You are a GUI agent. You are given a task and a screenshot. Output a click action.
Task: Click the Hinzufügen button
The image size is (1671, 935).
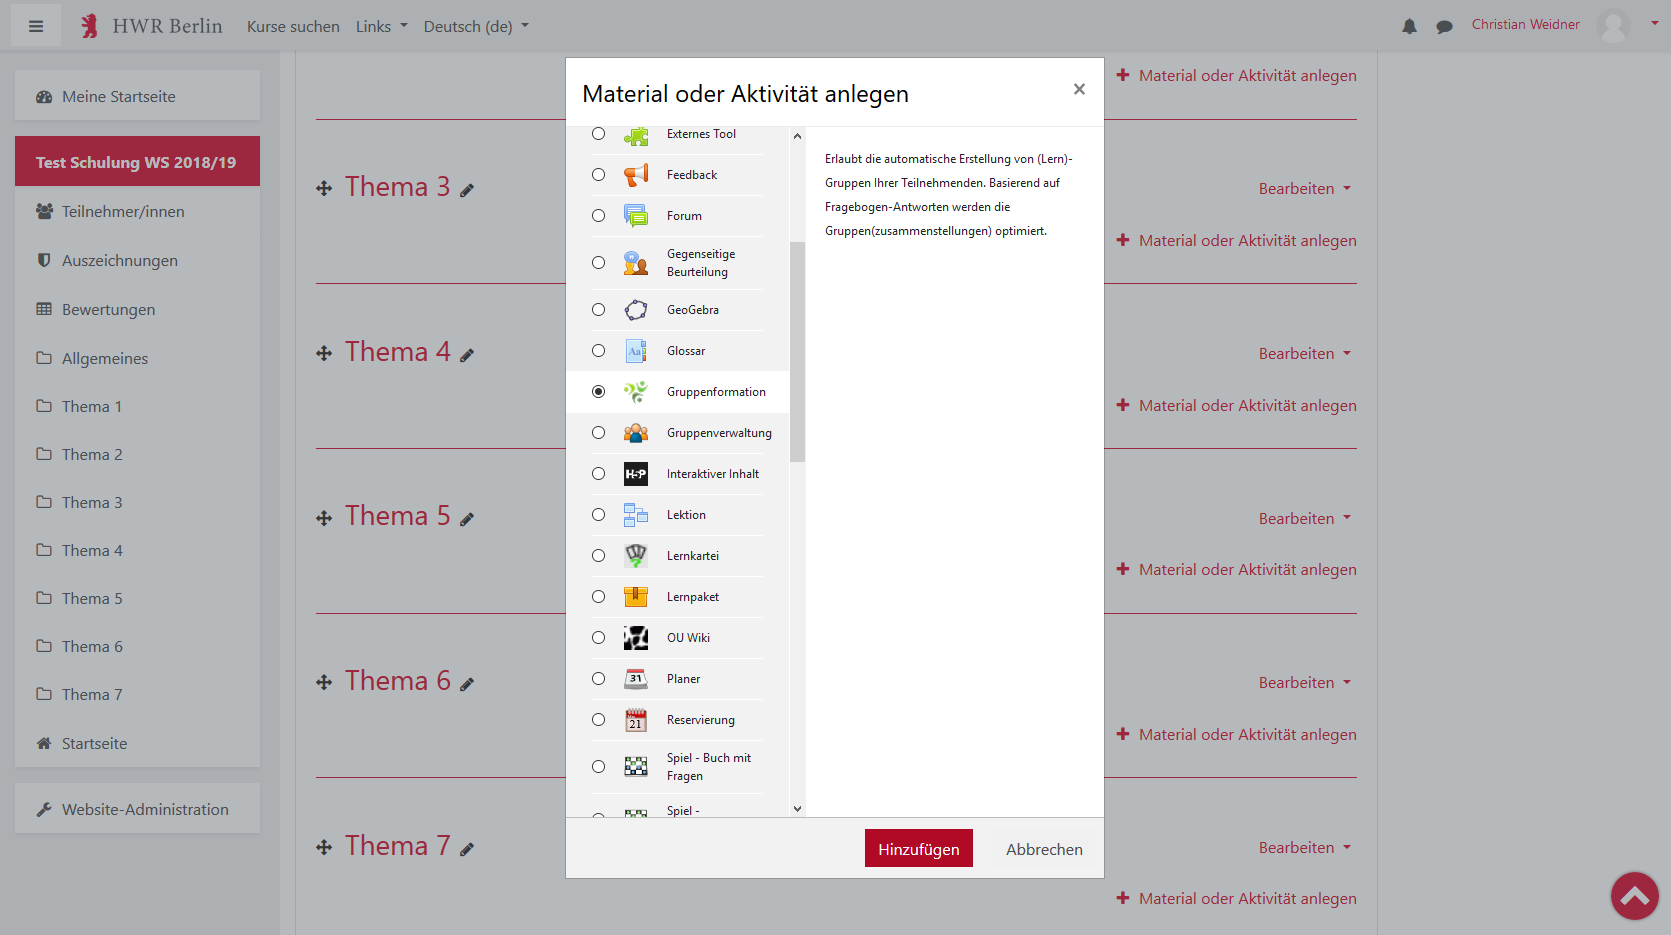coord(918,848)
